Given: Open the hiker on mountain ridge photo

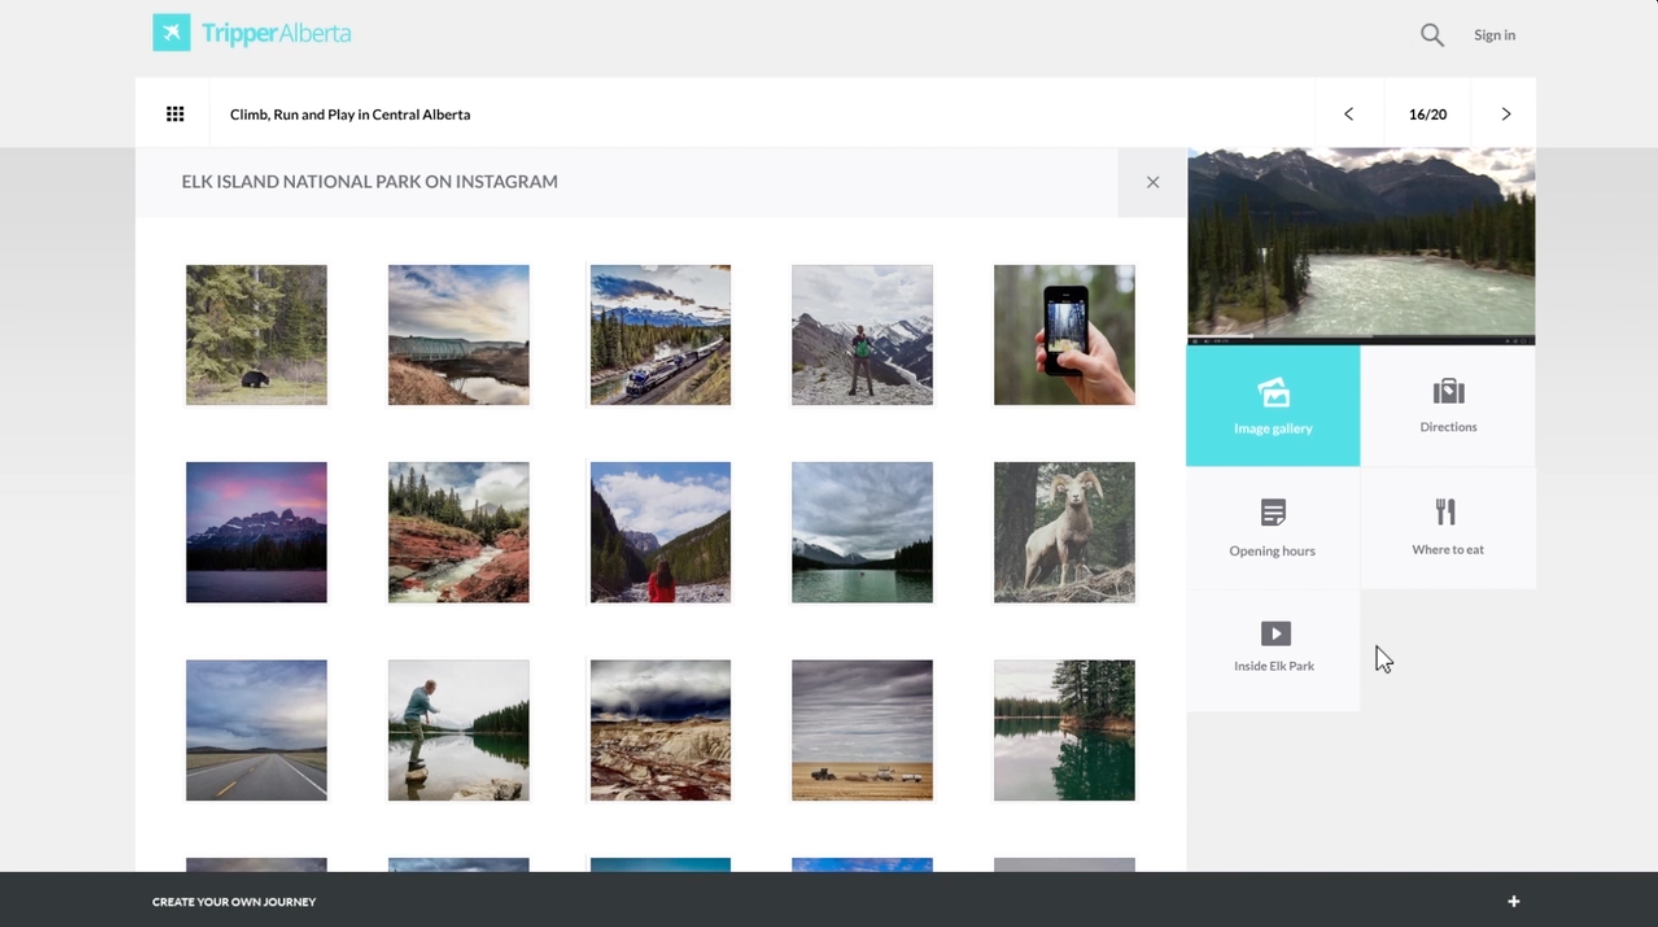Looking at the screenshot, I should [862, 335].
